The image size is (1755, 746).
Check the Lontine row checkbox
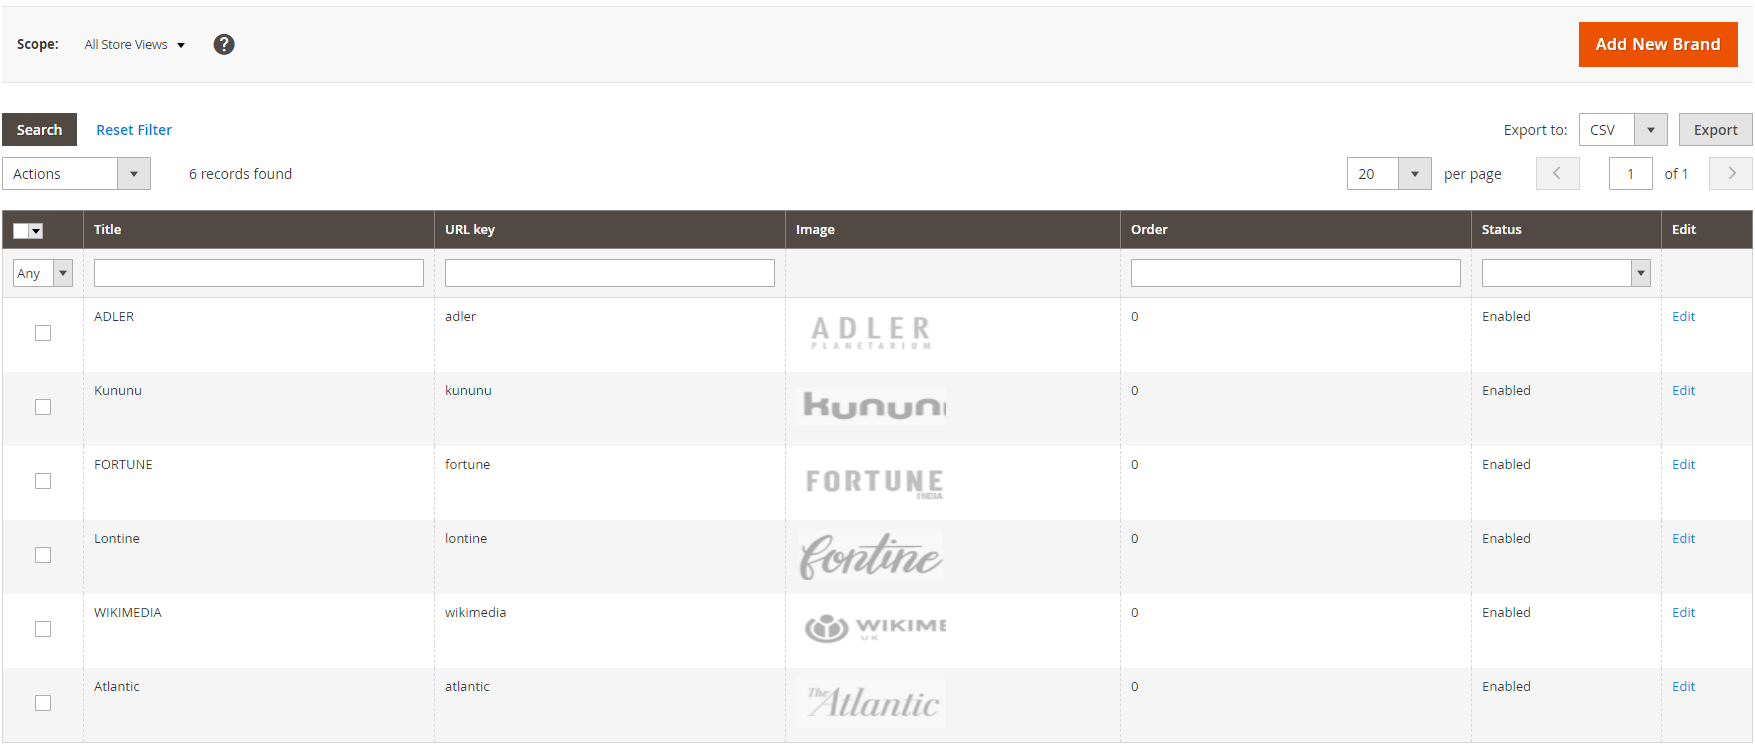(x=43, y=555)
